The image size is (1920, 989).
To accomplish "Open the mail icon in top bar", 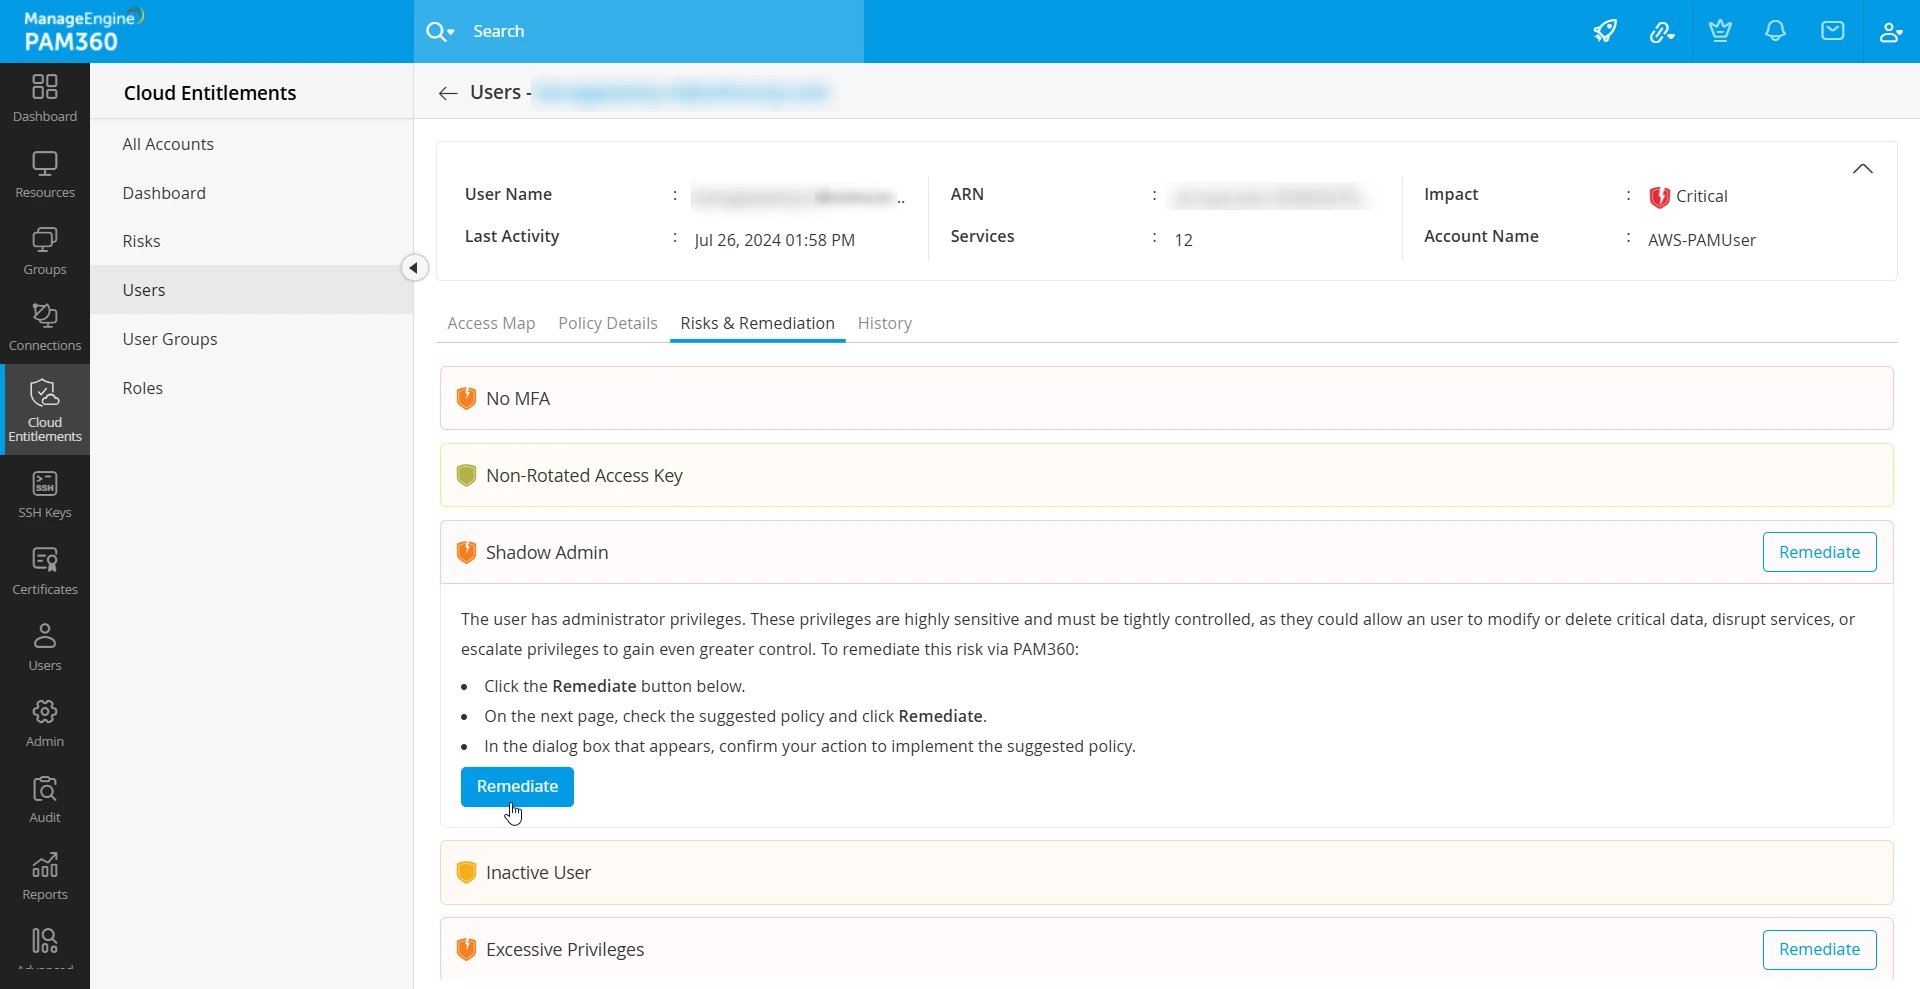I will tap(1832, 31).
